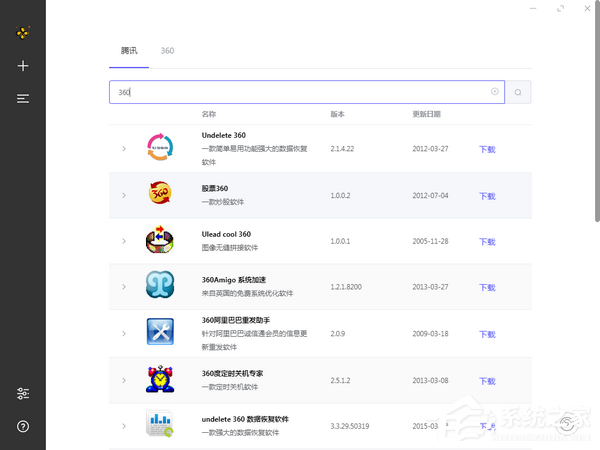600x450 pixels.
Task: Click 下载 for 360Amigo 系统加速
Action: 487,287
